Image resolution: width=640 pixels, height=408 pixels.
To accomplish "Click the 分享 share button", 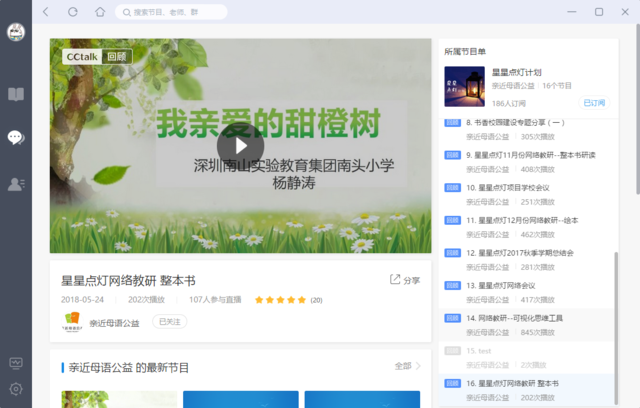I will coord(405,280).
